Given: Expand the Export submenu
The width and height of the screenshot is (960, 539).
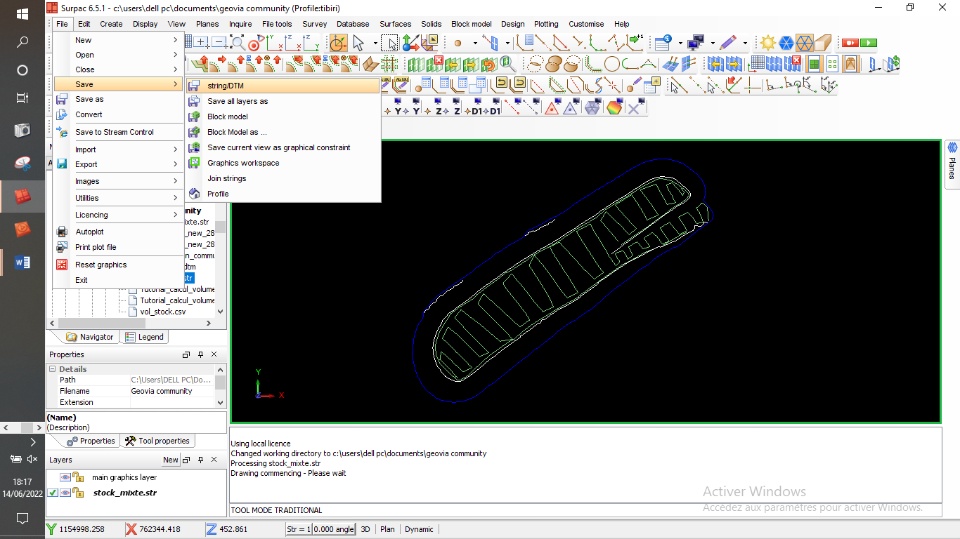Looking at the screenshot, I should click(x=119, y=164).
